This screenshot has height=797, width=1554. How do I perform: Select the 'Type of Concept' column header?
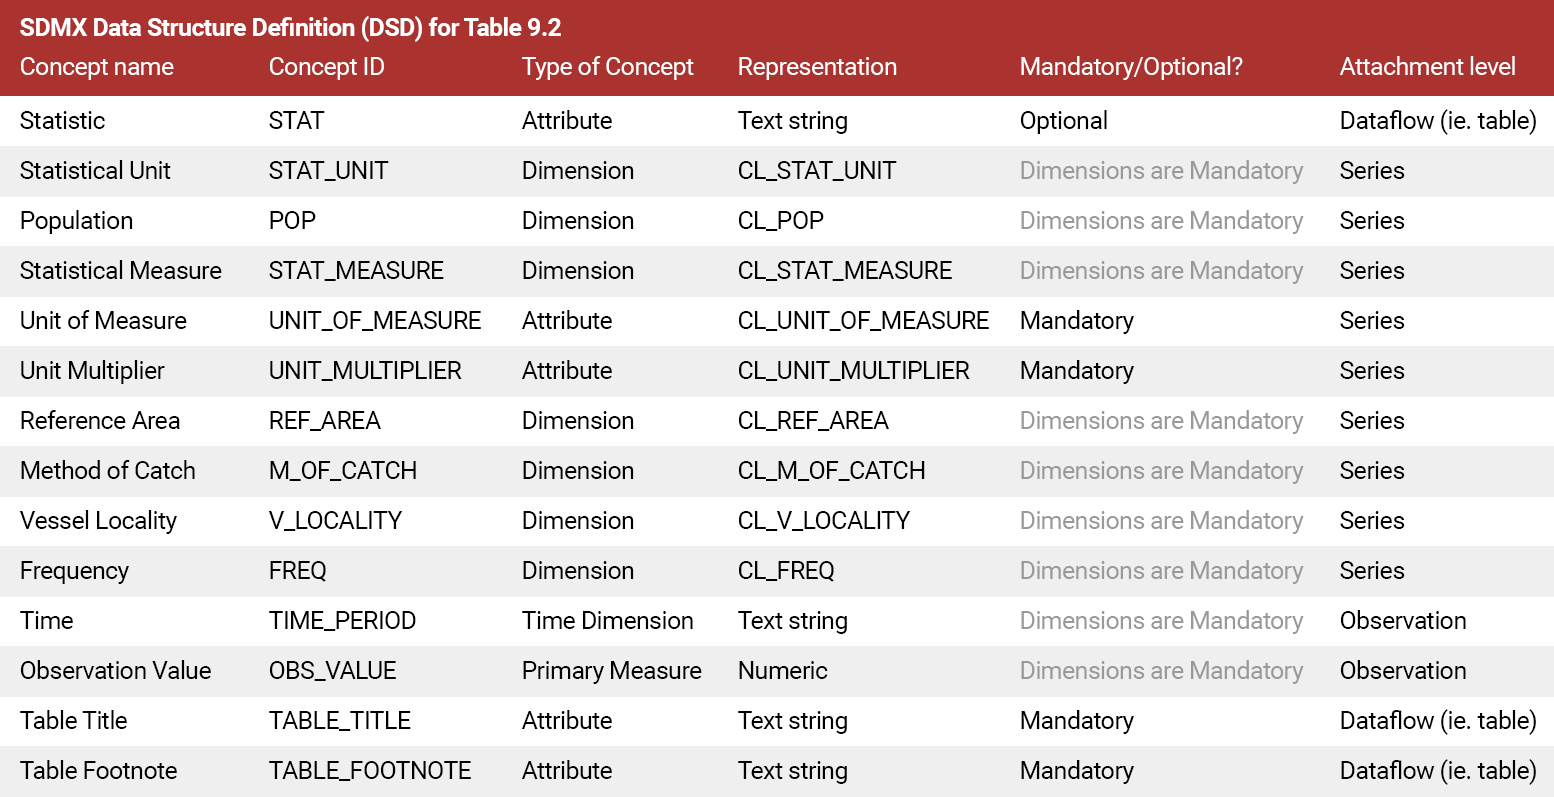pos(607,67)
